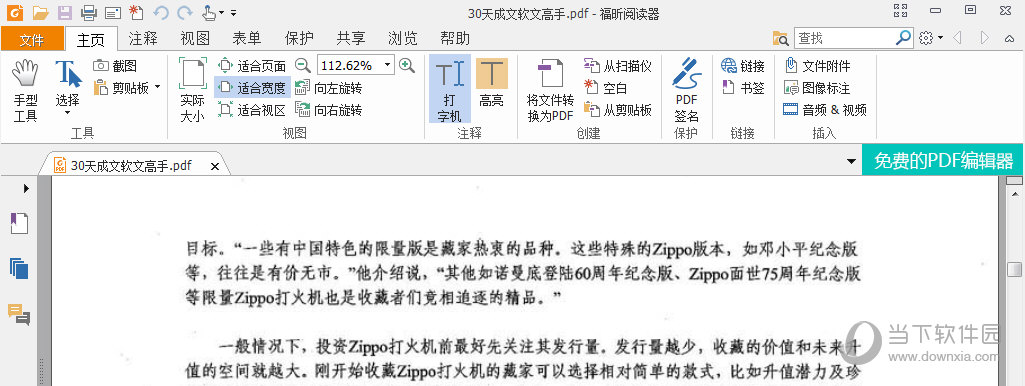
Task: Click the 查找 search input field
Action: click(845, 38)
